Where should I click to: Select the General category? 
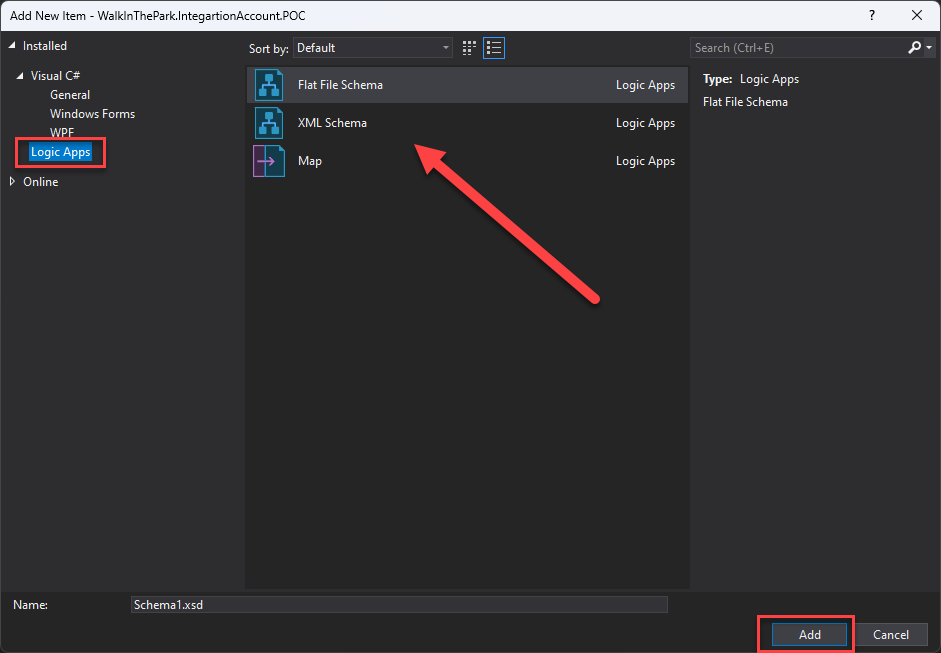70,95
